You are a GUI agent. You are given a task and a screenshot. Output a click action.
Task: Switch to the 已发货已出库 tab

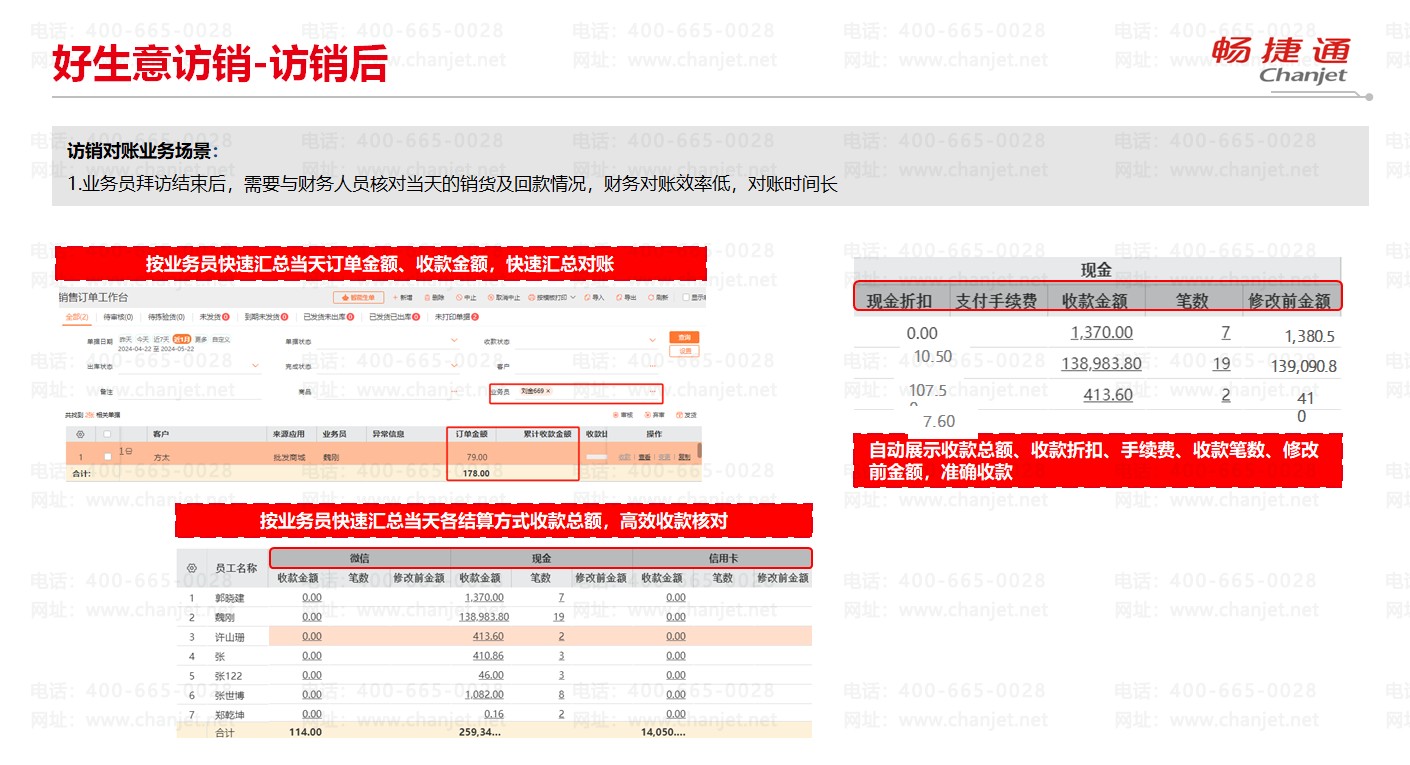394,317
